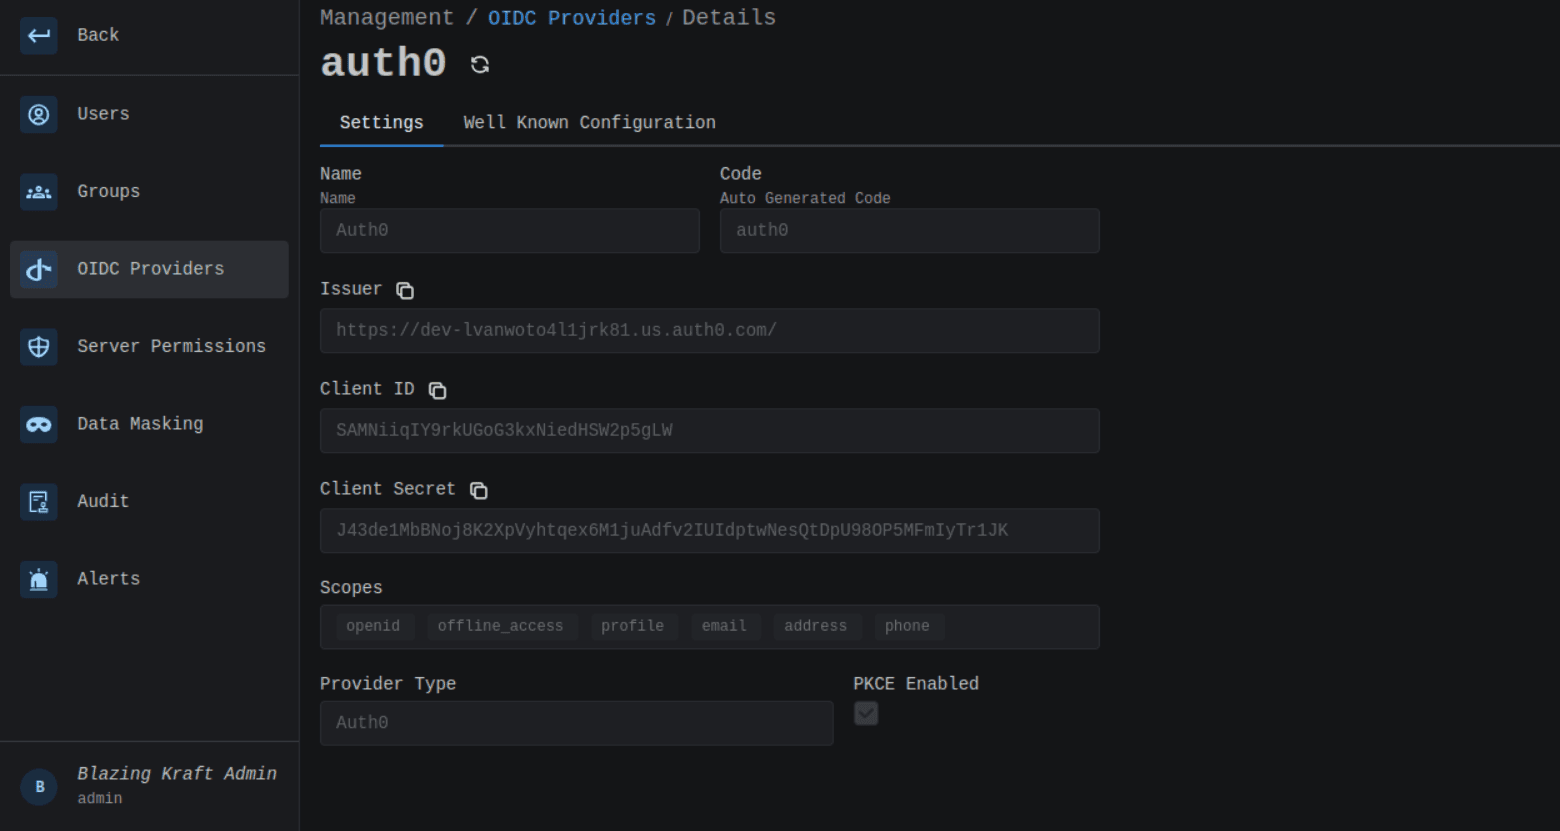The height and width of the screenshot is (831, 1560).
Task: Open Alerts from the sidebar
Action: coord(109,579)
